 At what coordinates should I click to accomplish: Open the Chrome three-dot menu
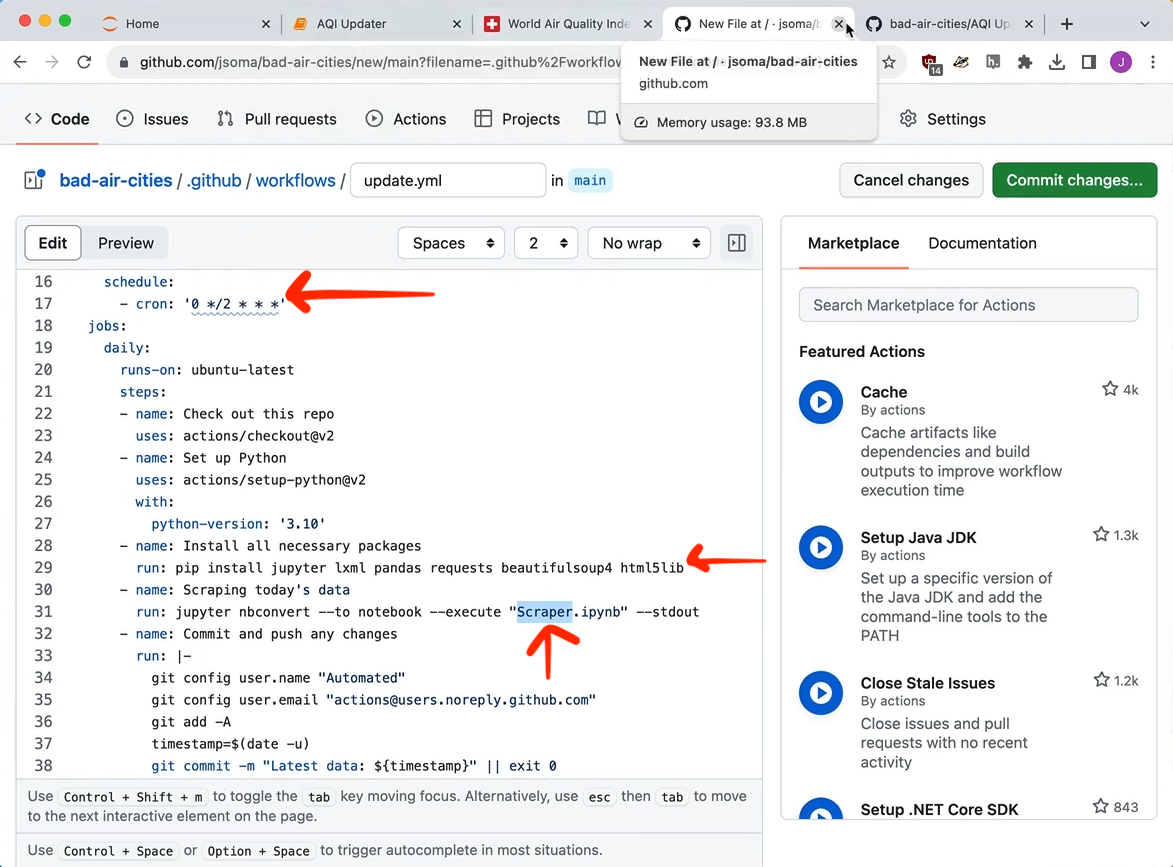[x=1153, y=62]
